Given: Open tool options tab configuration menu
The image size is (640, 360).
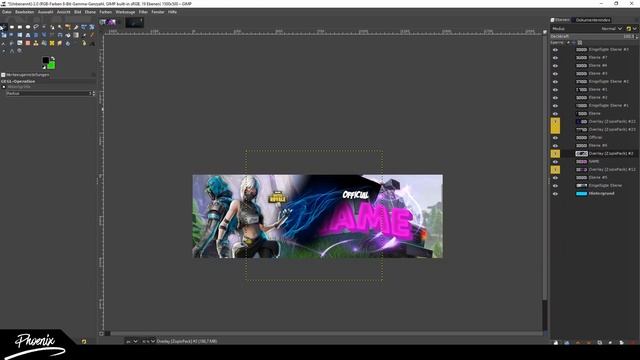Looking at the screenshot, I should tap(93, 75).
